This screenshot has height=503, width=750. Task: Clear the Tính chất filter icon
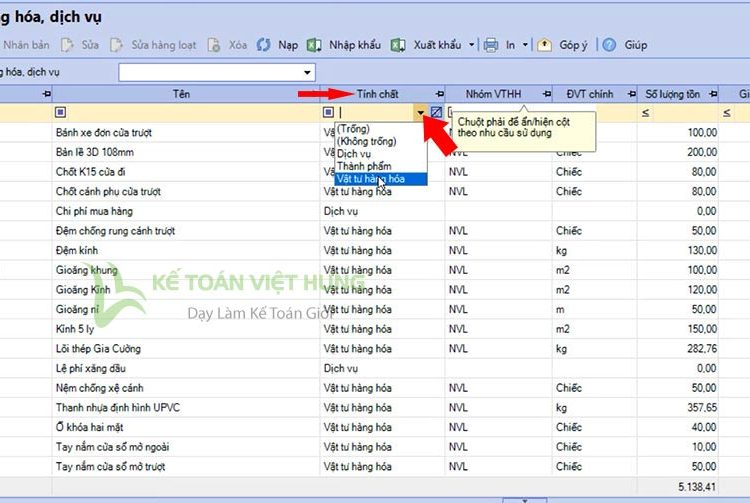pyautogui.click(x=436, y=112)
